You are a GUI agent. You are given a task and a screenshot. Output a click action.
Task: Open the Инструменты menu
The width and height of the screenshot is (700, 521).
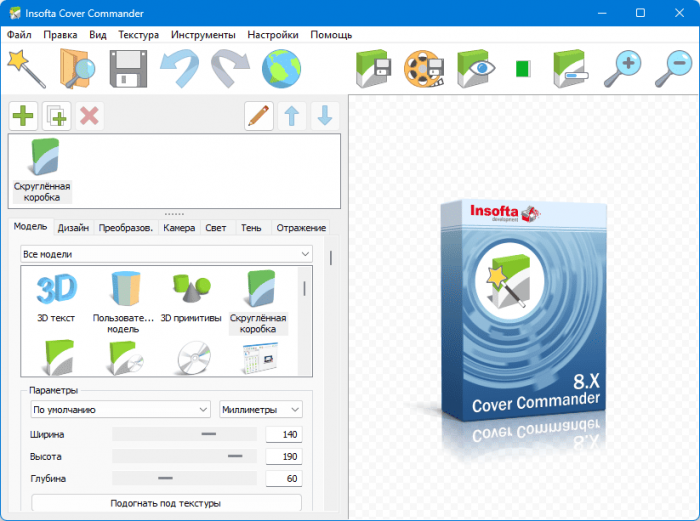(203, 35)
